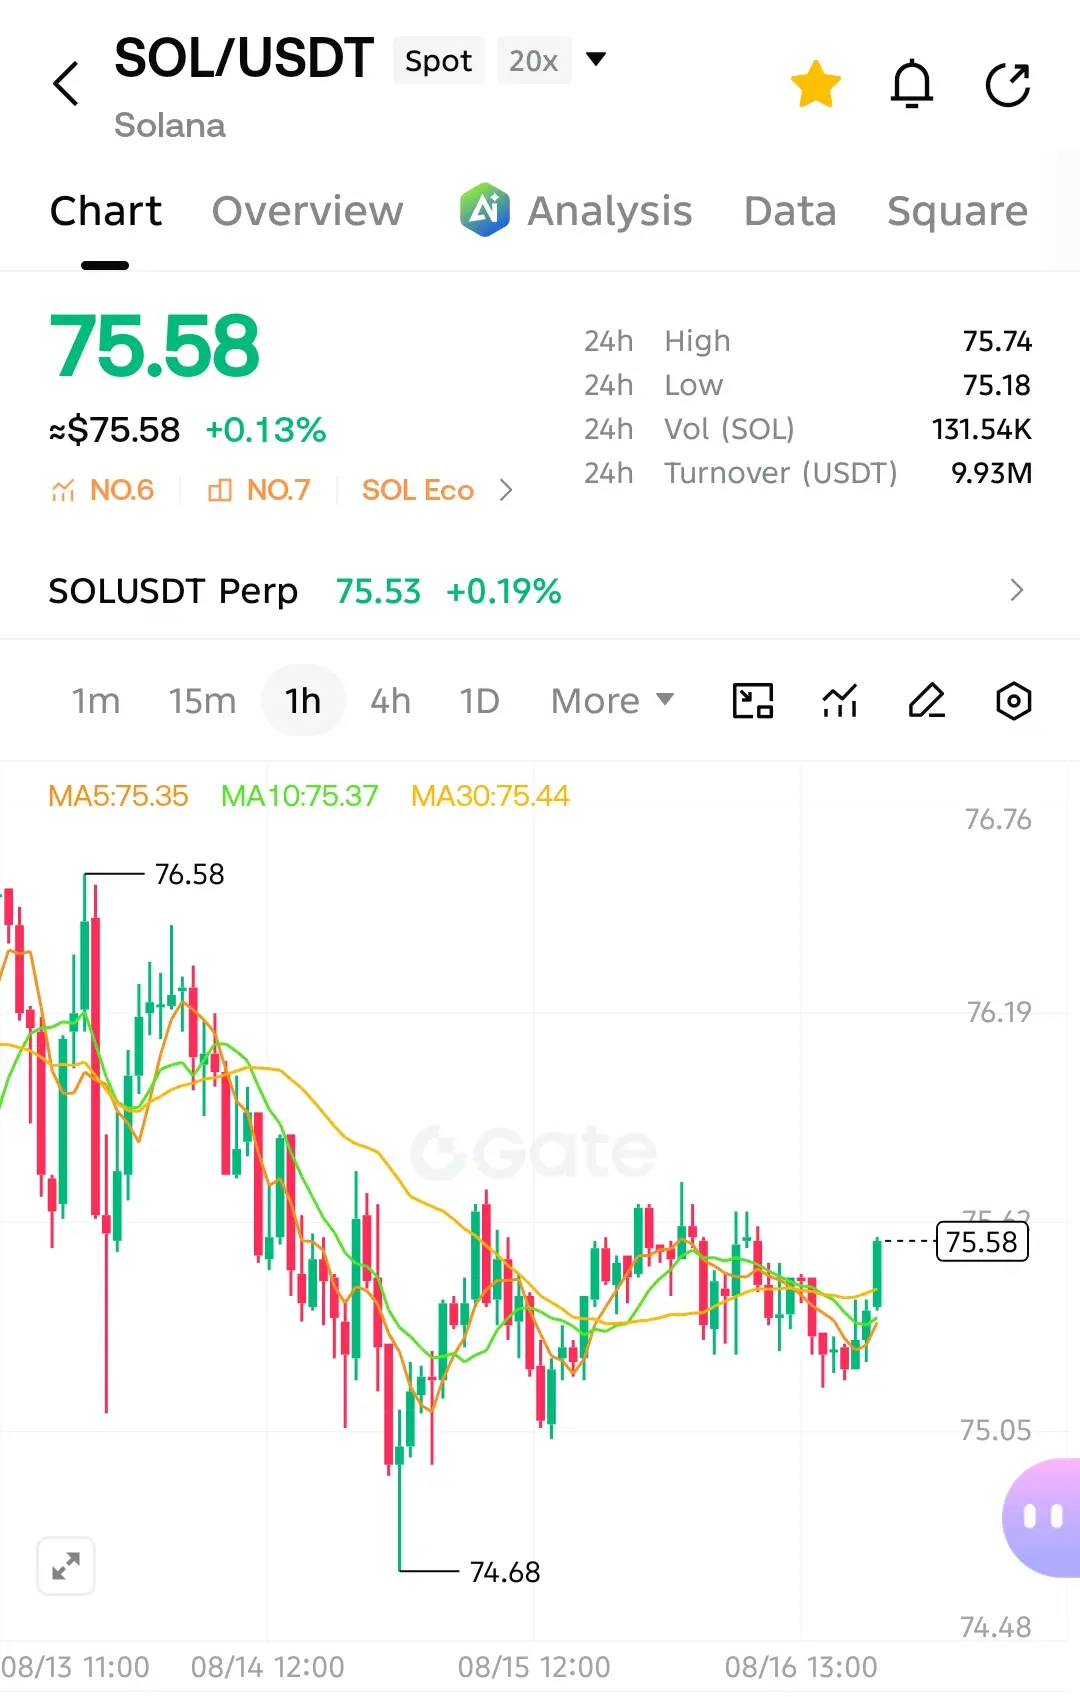Open the Analysis tab

click(x=609, y=211)
